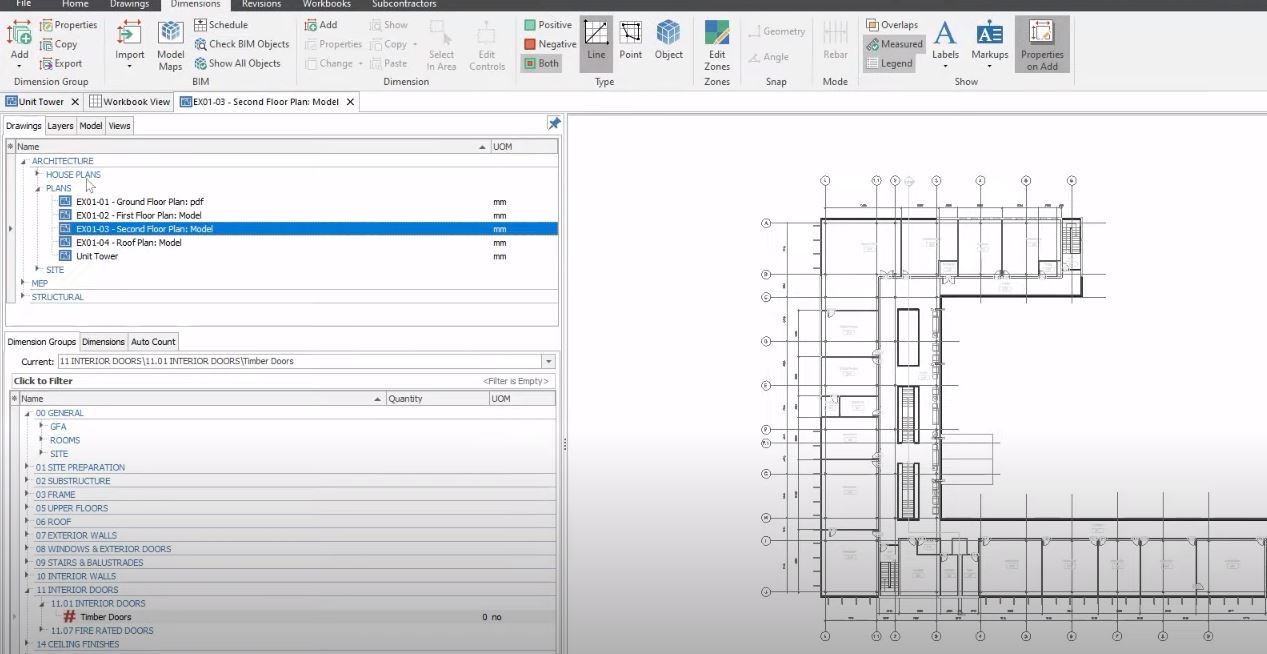Click the Add dimension group icon
Screen dimensions: 1267x654
tap(19, 40)
